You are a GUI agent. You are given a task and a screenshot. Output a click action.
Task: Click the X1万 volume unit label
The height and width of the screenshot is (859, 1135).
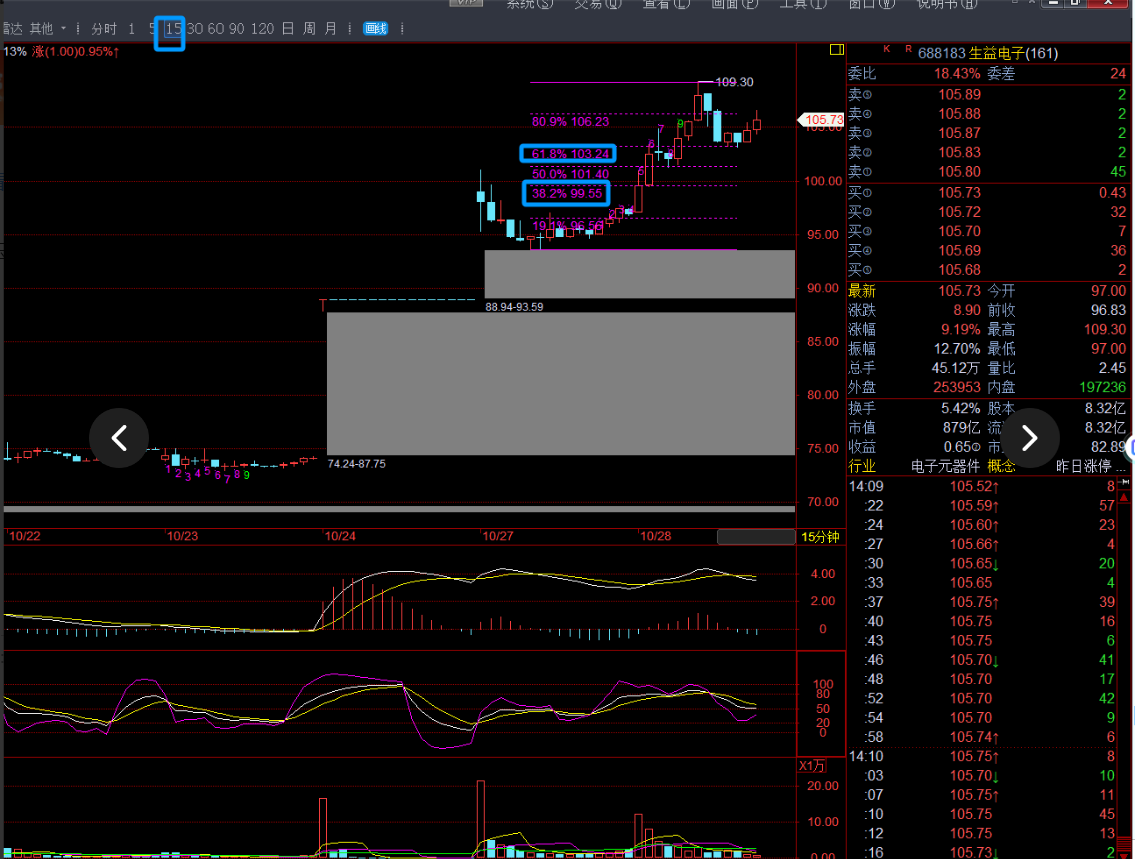pyautogui.click(x=812, y=766)
